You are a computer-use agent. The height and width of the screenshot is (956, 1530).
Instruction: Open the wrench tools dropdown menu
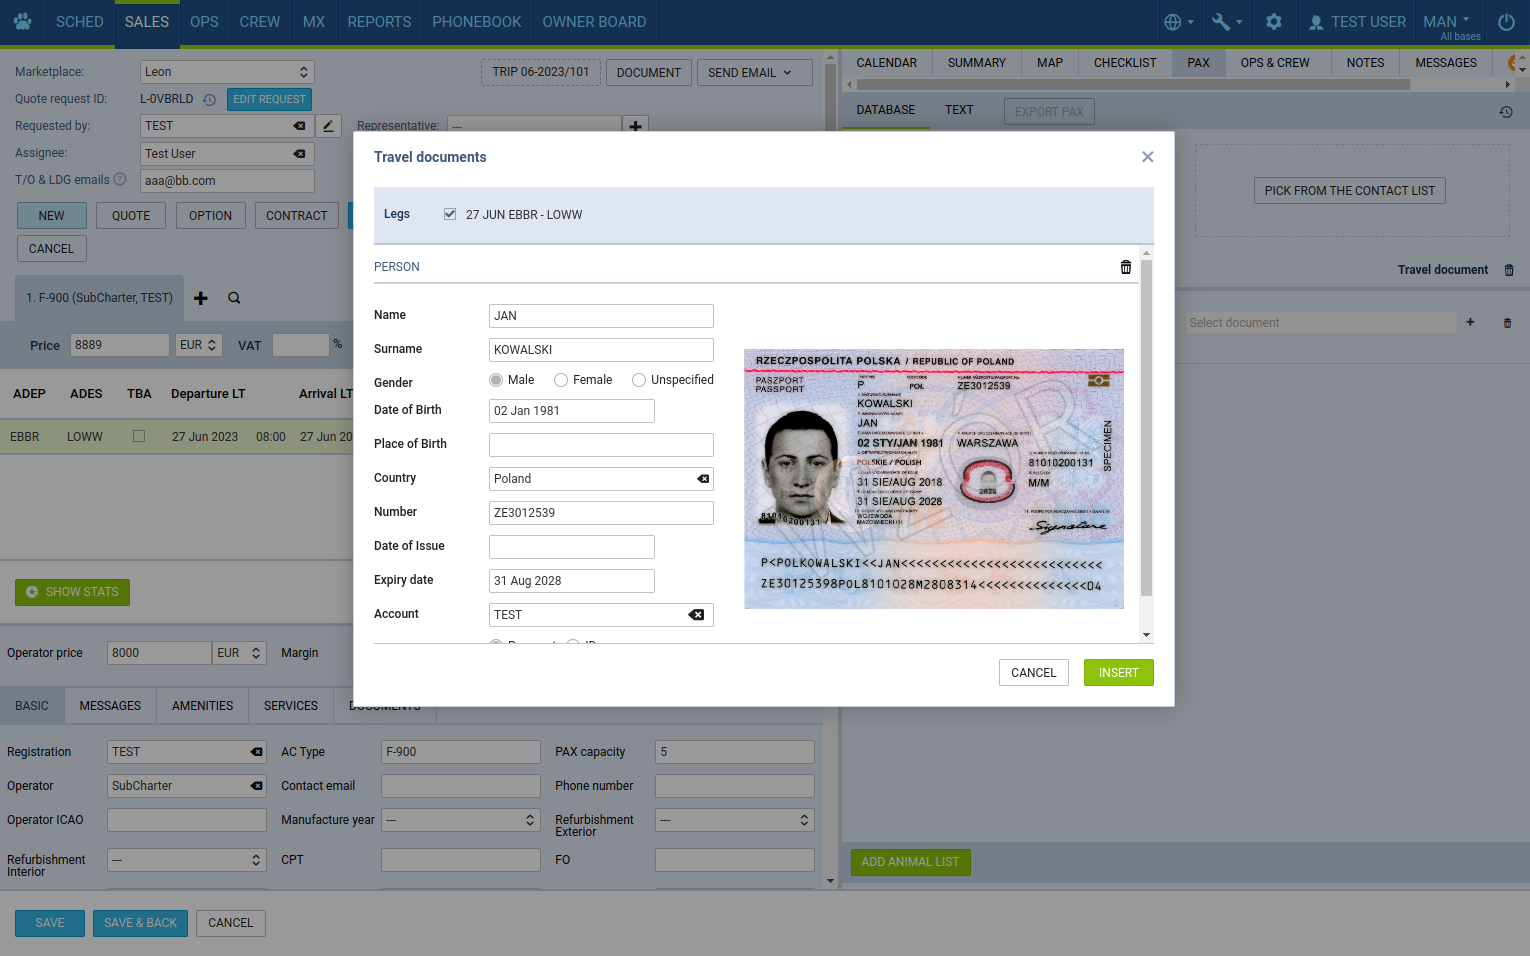[1226, 22]
